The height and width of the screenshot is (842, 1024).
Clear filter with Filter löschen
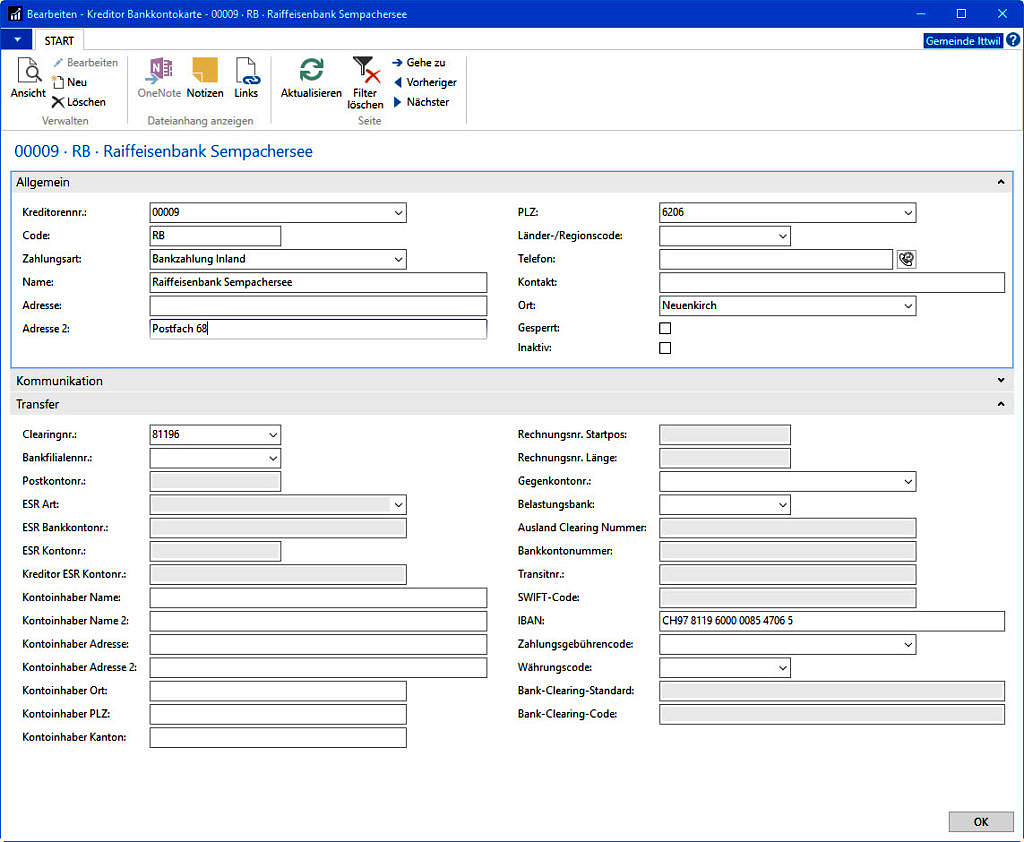pyautogui.click(x=365, y=83)
